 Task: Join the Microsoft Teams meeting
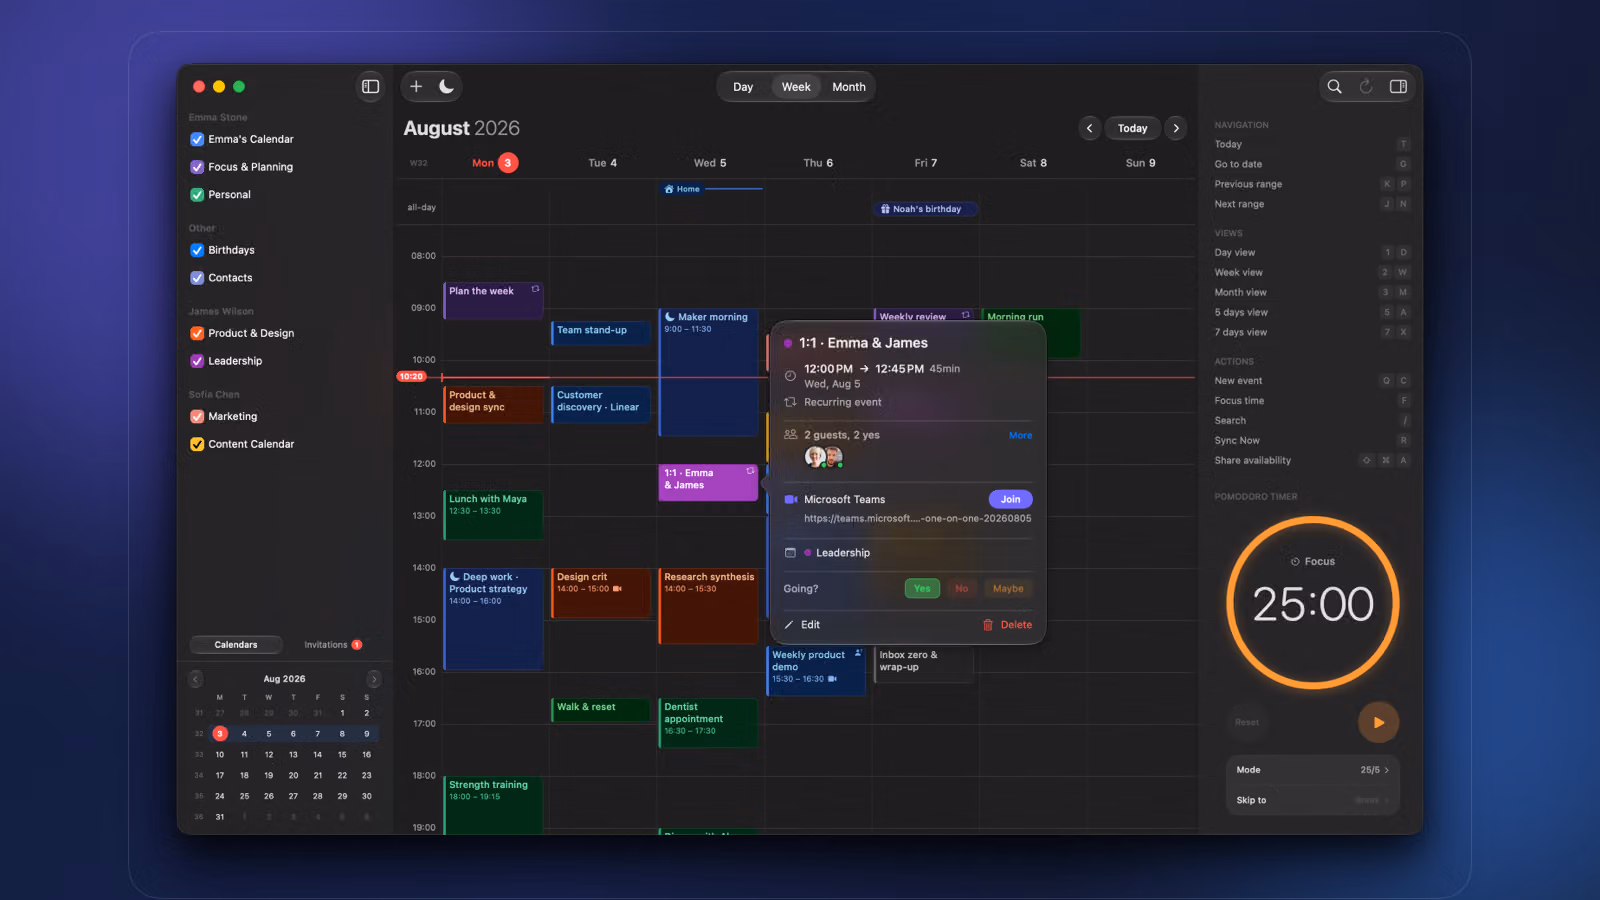pyautogui.click(x=1011, y=499)
